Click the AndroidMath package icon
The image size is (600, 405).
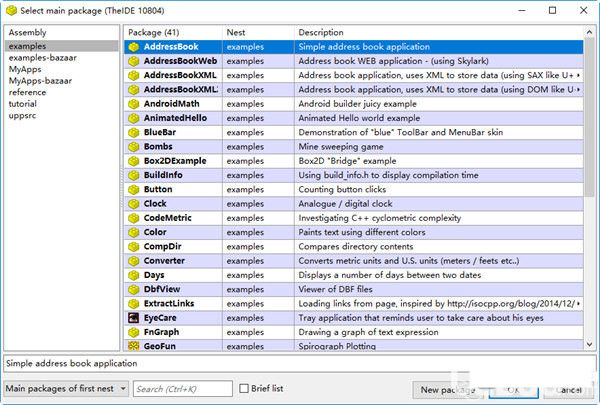coord(134,104)
